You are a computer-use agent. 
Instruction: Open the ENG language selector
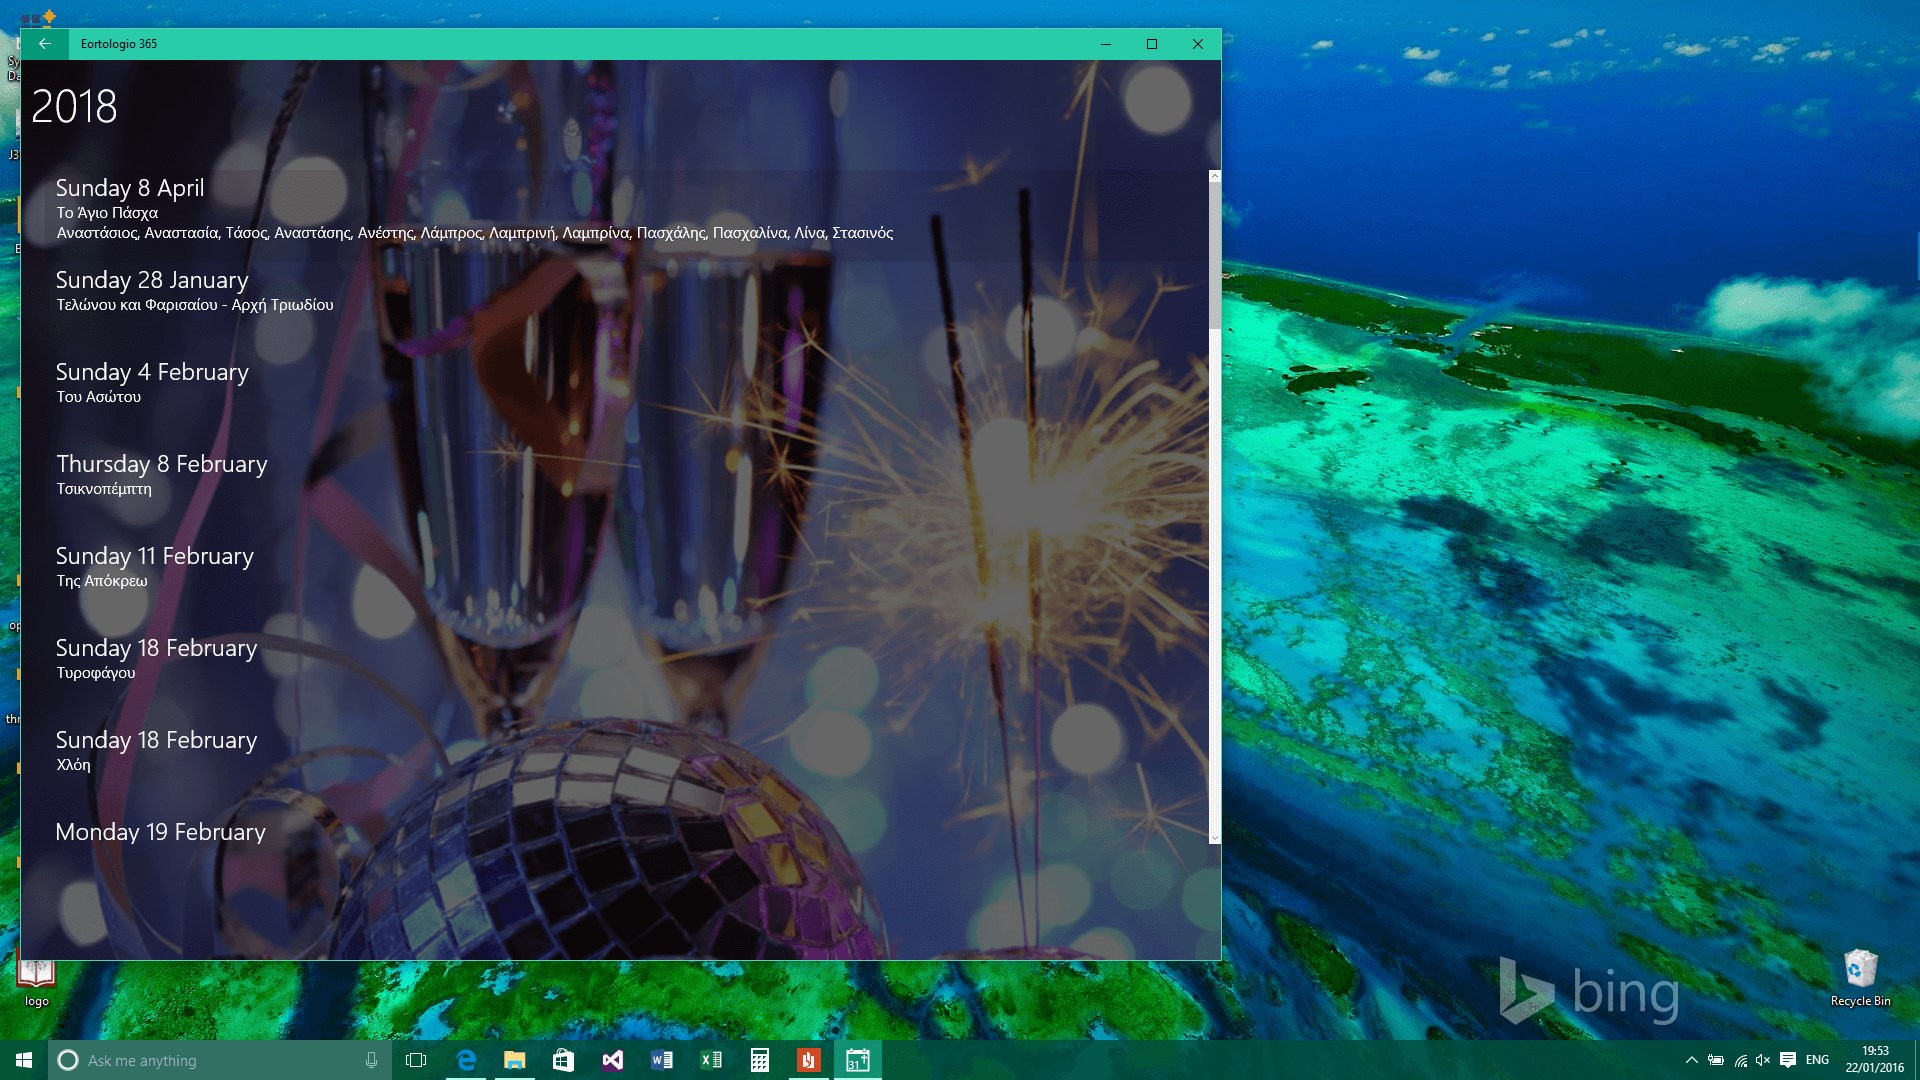(1817, 1060)
